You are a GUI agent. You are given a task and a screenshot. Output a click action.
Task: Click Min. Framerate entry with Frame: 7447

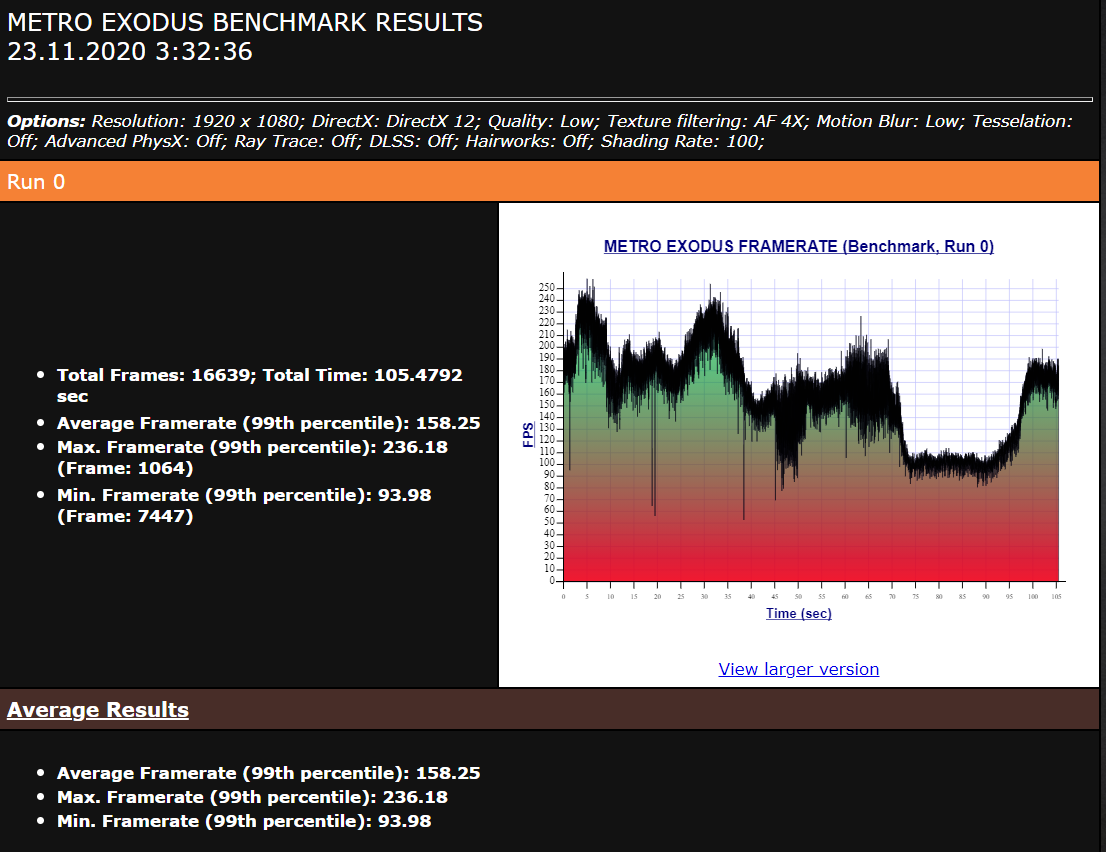243,505
